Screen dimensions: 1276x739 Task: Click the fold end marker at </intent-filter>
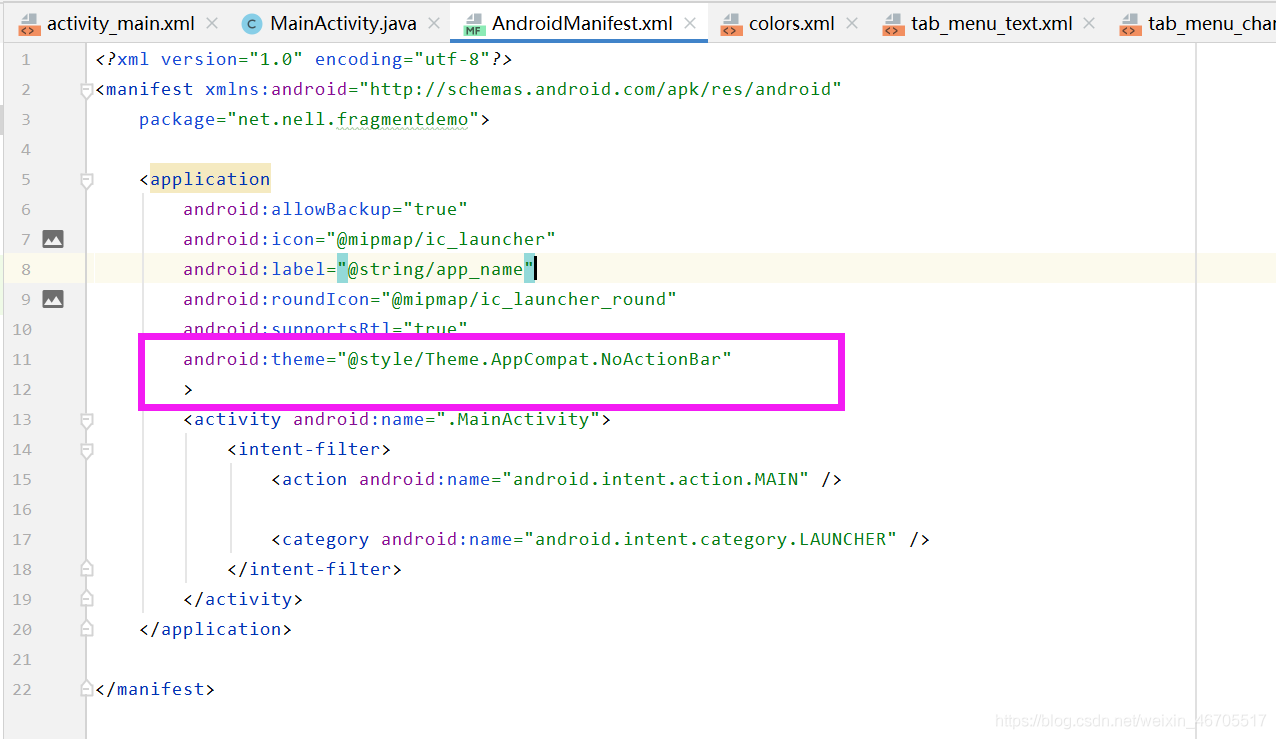tap(87, 569)
